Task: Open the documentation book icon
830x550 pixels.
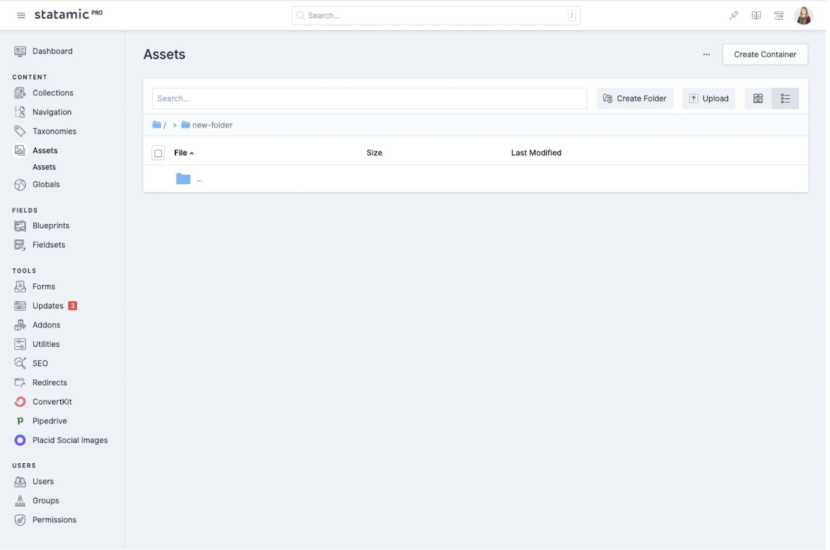Action: point(756,15)
